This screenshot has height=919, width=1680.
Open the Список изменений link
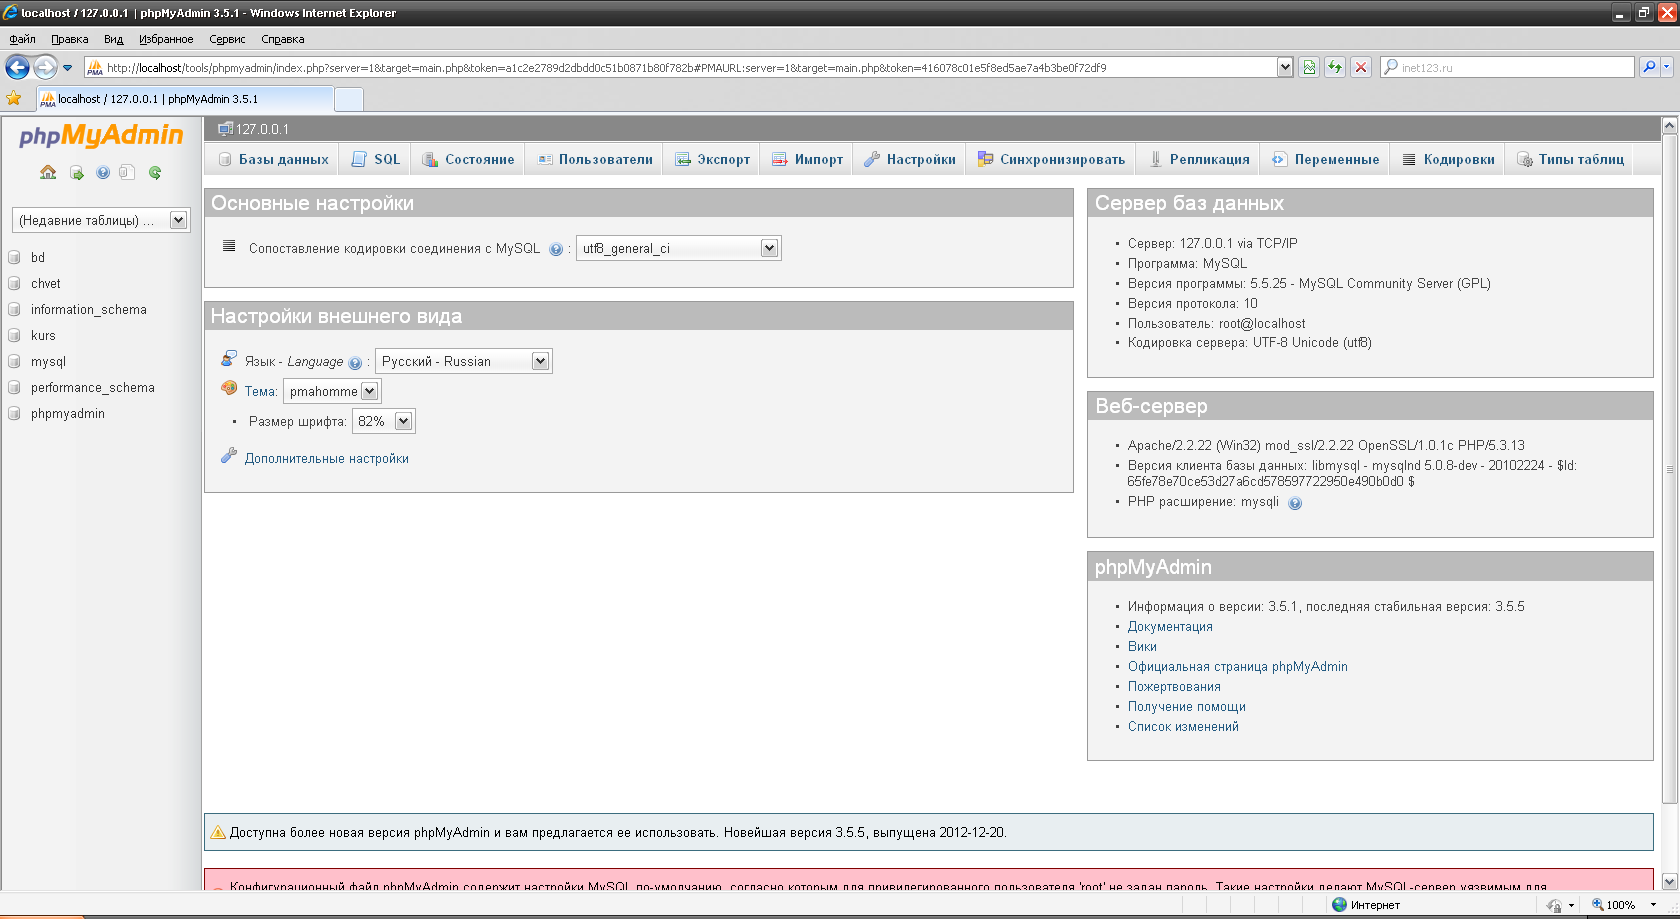1183,727
